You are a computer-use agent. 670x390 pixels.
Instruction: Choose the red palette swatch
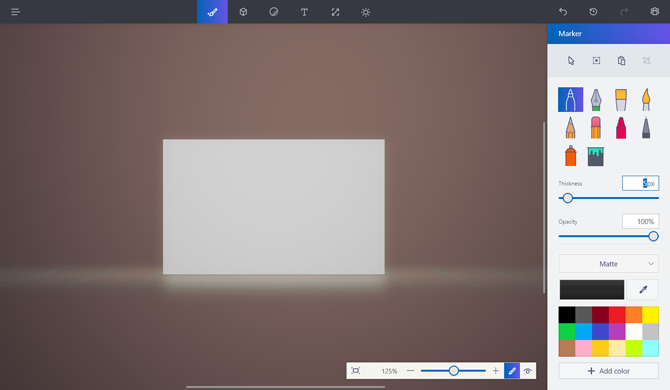[617, 315]
